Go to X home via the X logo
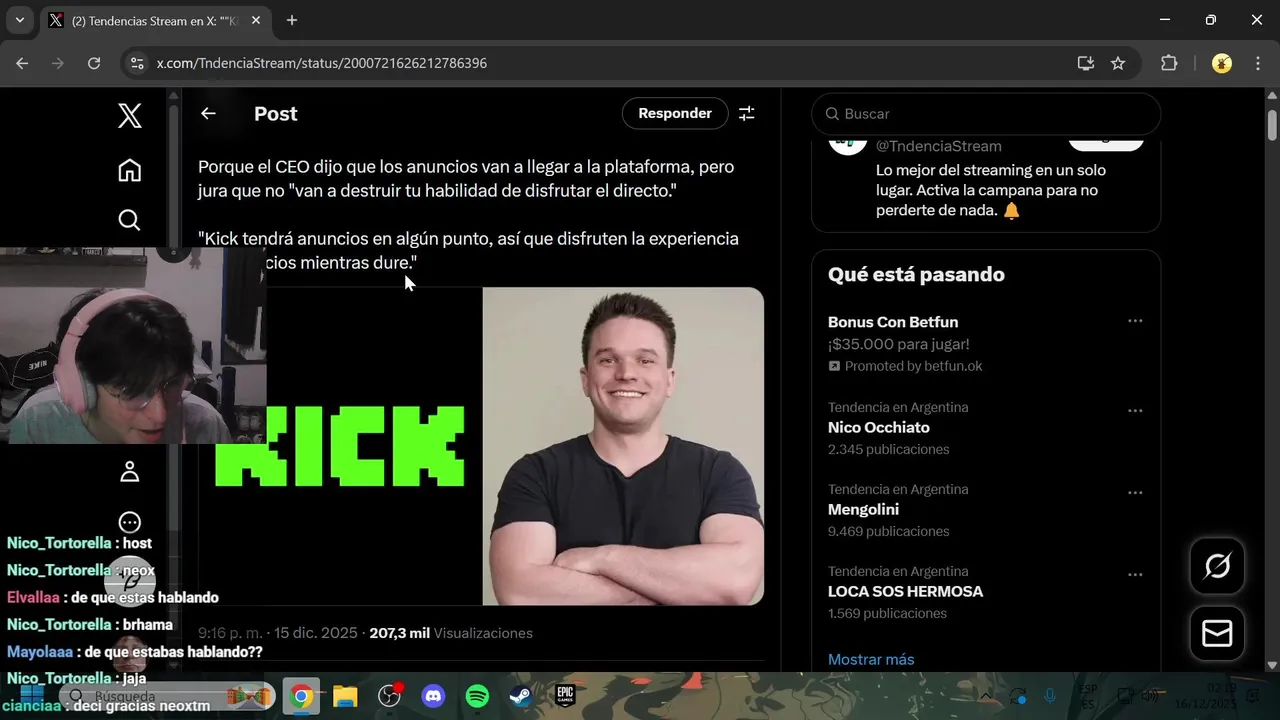The width and height of the screenshot is (1280, 720). tap(130, 115)
